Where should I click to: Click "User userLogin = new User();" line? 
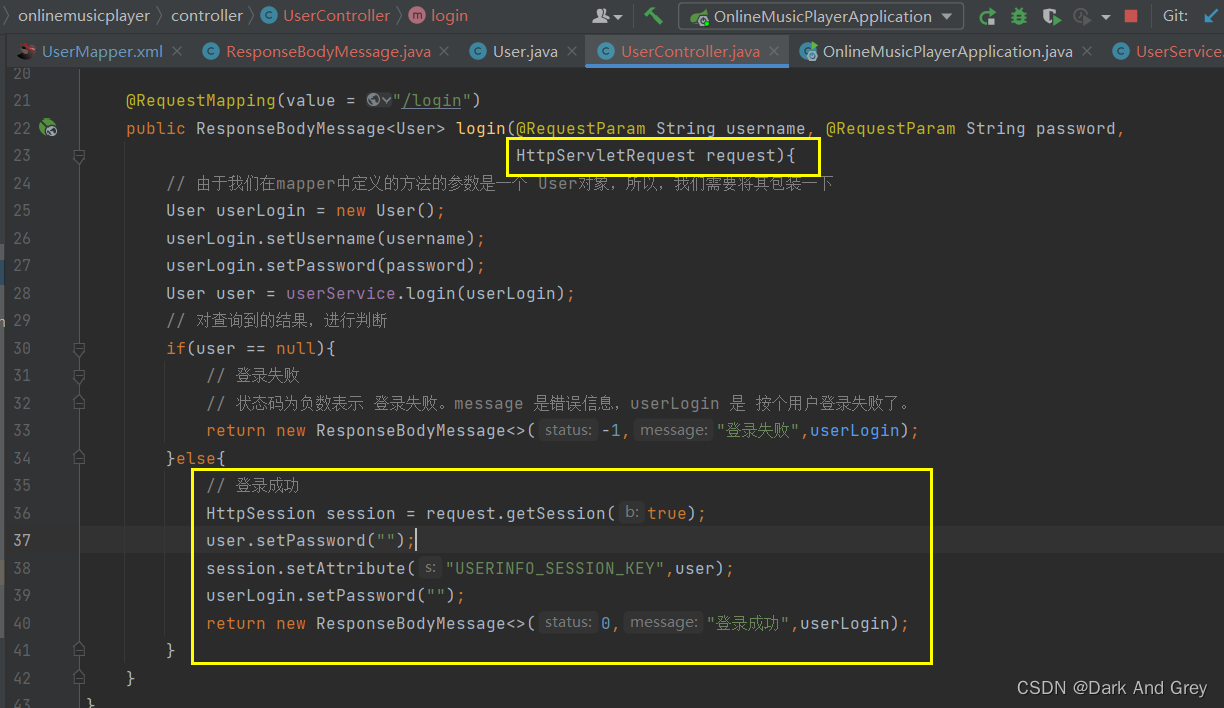coord(305,211)
